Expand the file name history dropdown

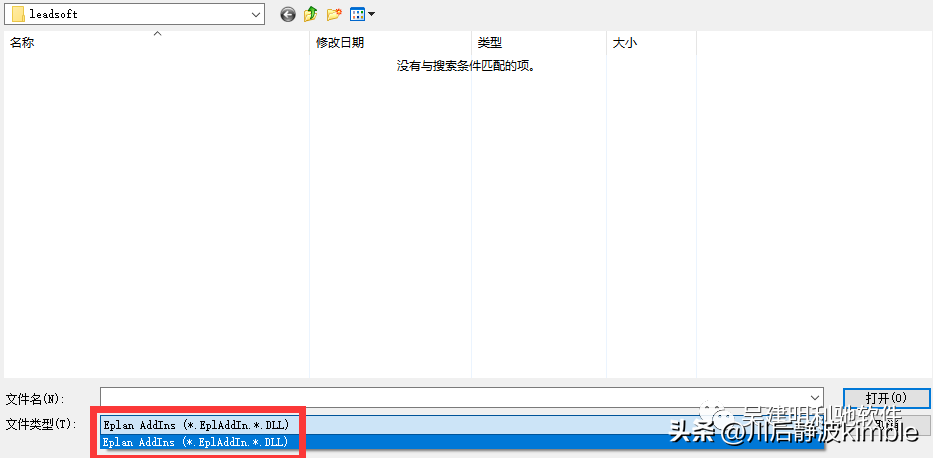click(815, 399)
